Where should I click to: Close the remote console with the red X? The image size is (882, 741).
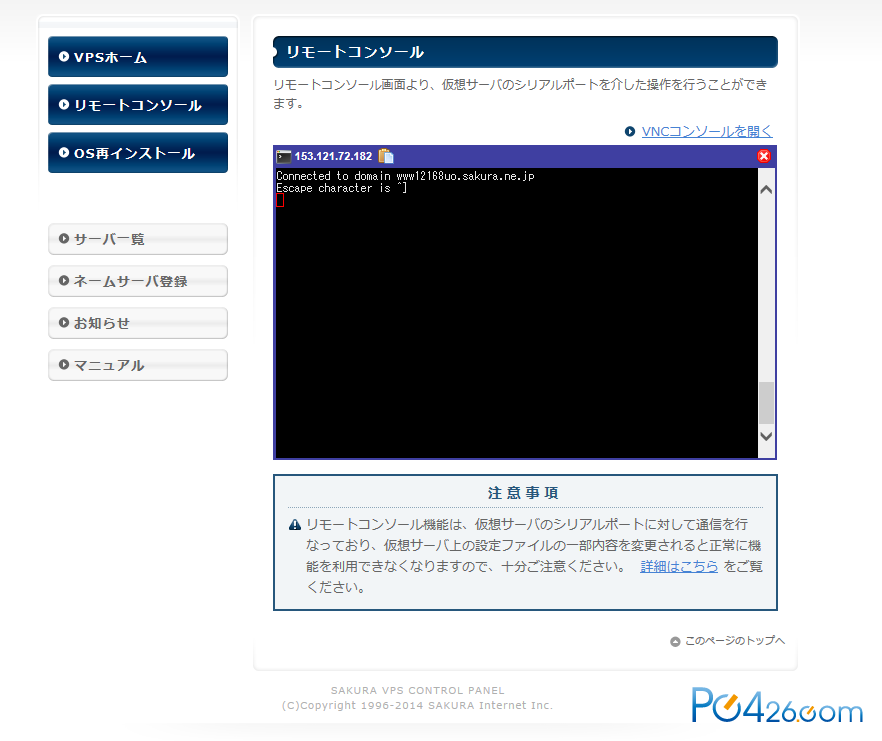tap(763, 156)
